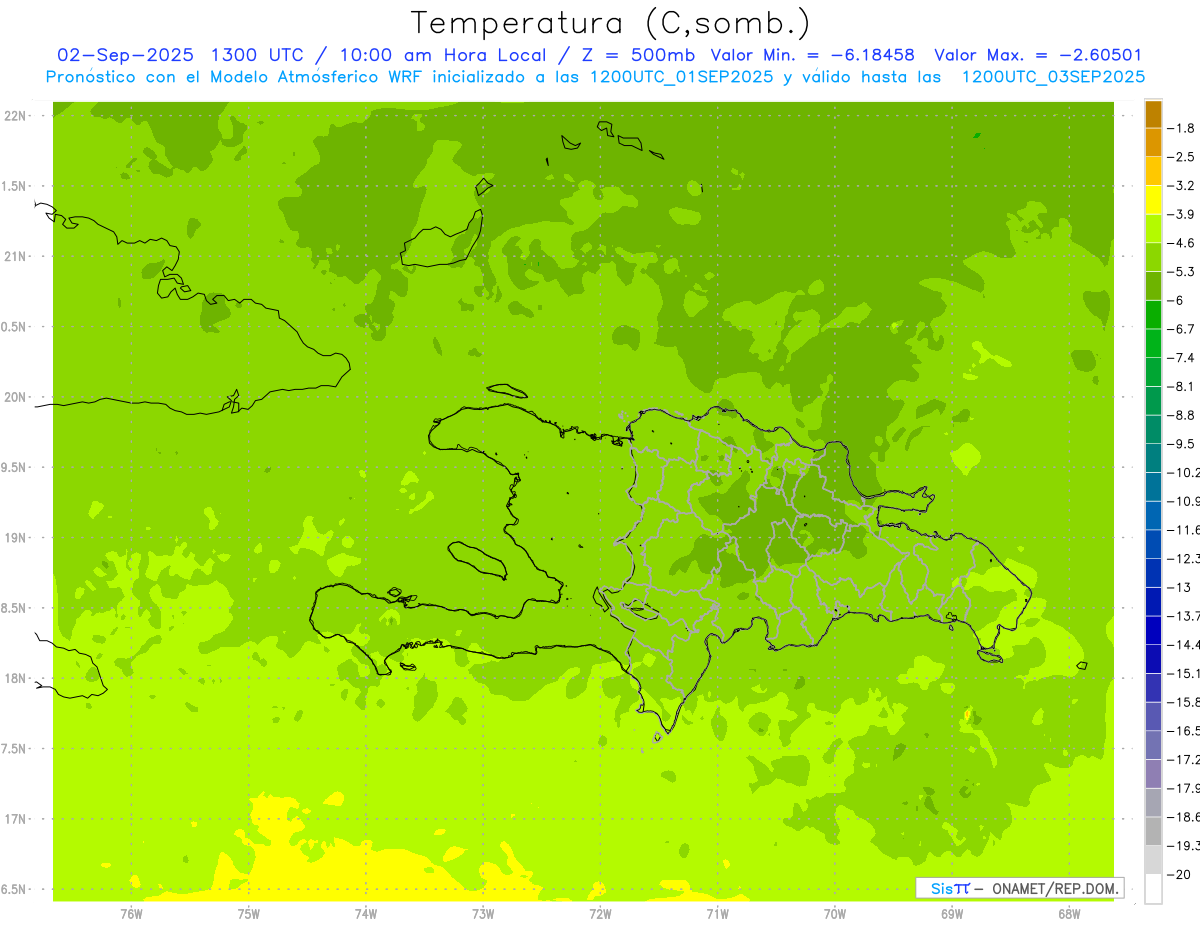Click 'Valor Min. = -6.18458' value
This screenshot has height=927, width=1200.
click(812, 56)
